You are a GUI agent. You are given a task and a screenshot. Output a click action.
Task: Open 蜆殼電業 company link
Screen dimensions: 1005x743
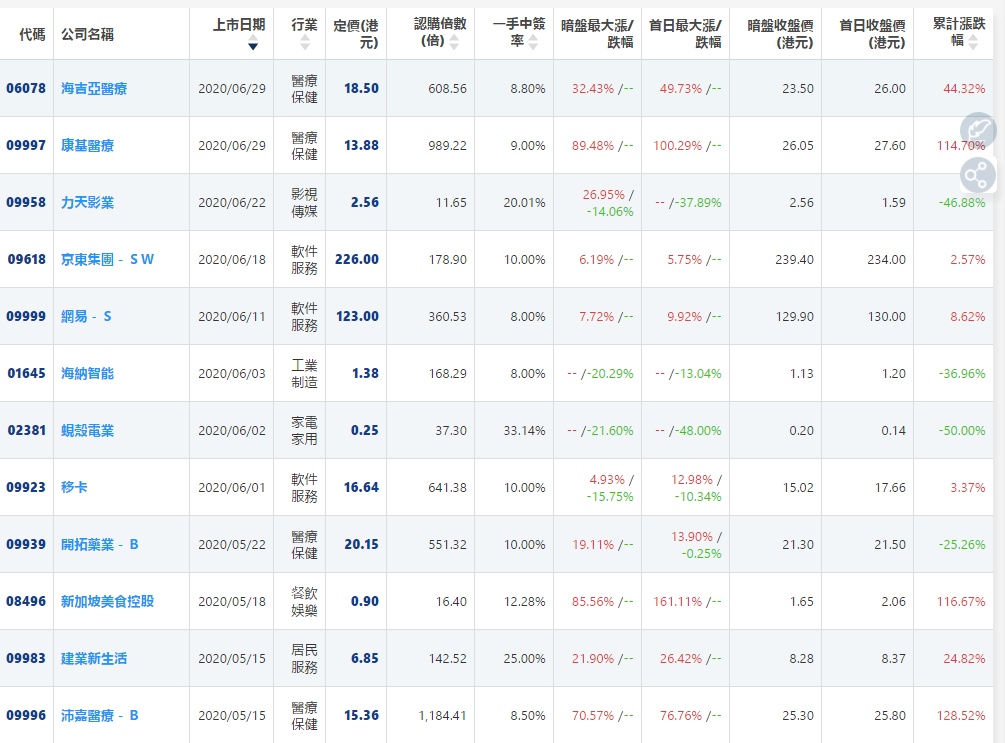click(87, 430)
